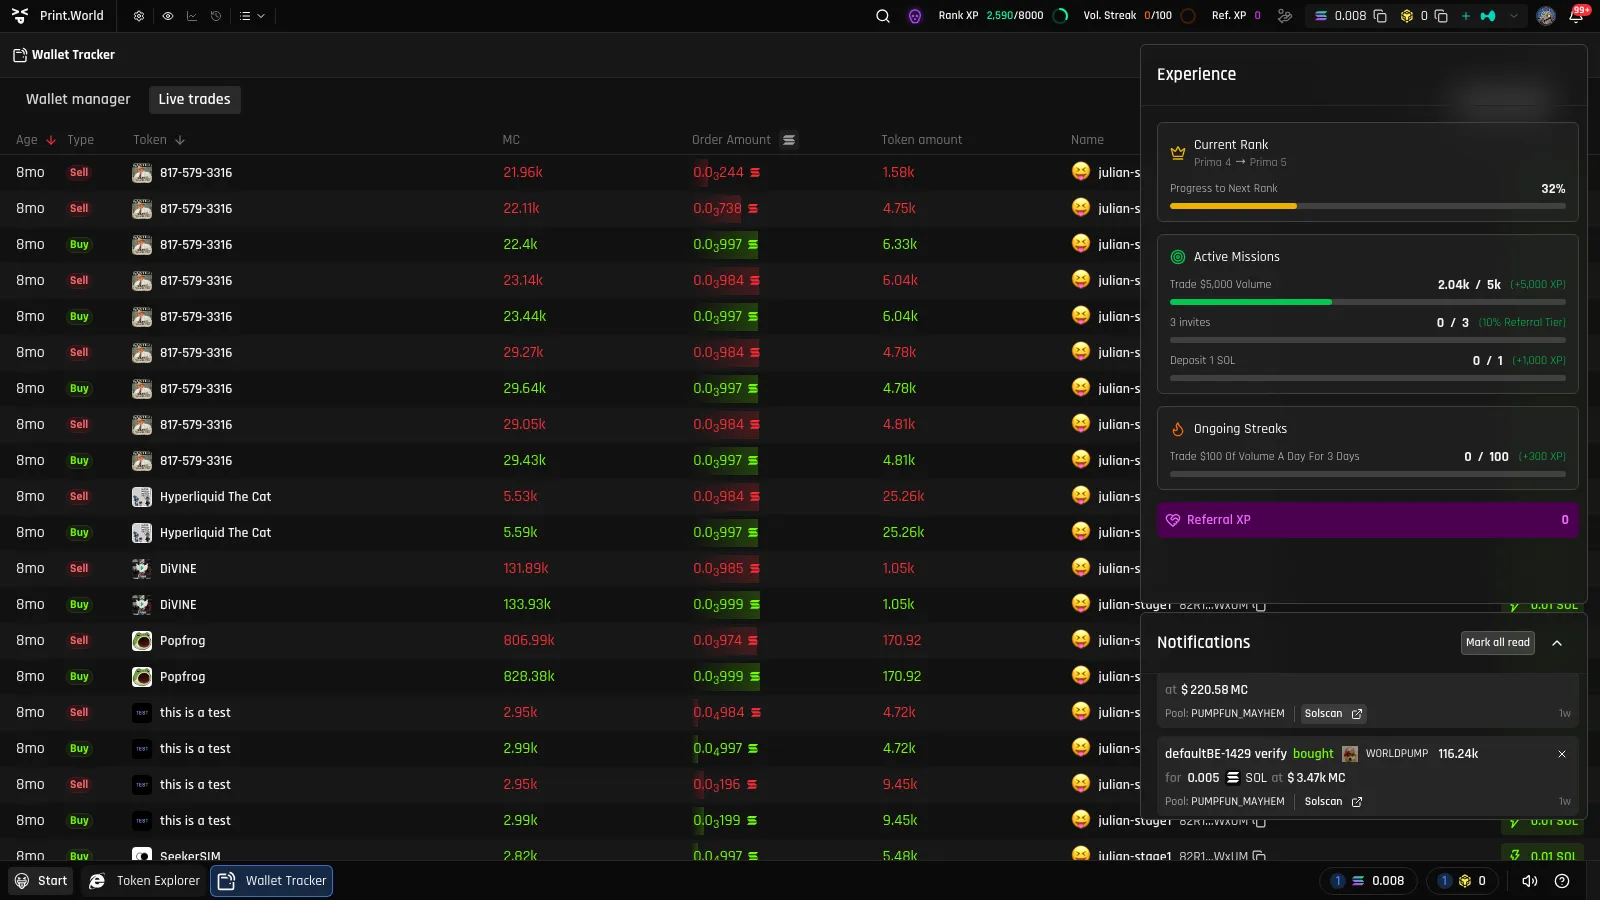Copy the BNB balance 0 in header
The image size is (1600, 900).
pyautogui.click(x=1441, y=16)
